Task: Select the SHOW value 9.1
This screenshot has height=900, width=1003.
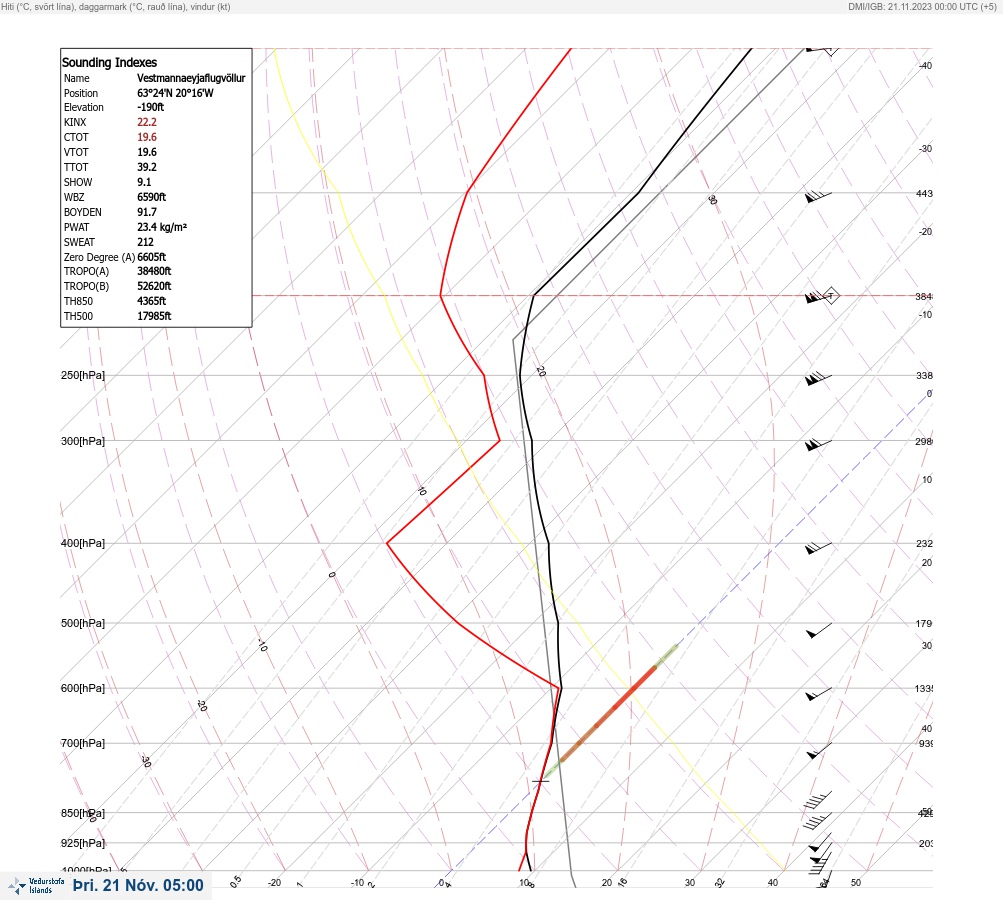Action: tap(145, 182)
